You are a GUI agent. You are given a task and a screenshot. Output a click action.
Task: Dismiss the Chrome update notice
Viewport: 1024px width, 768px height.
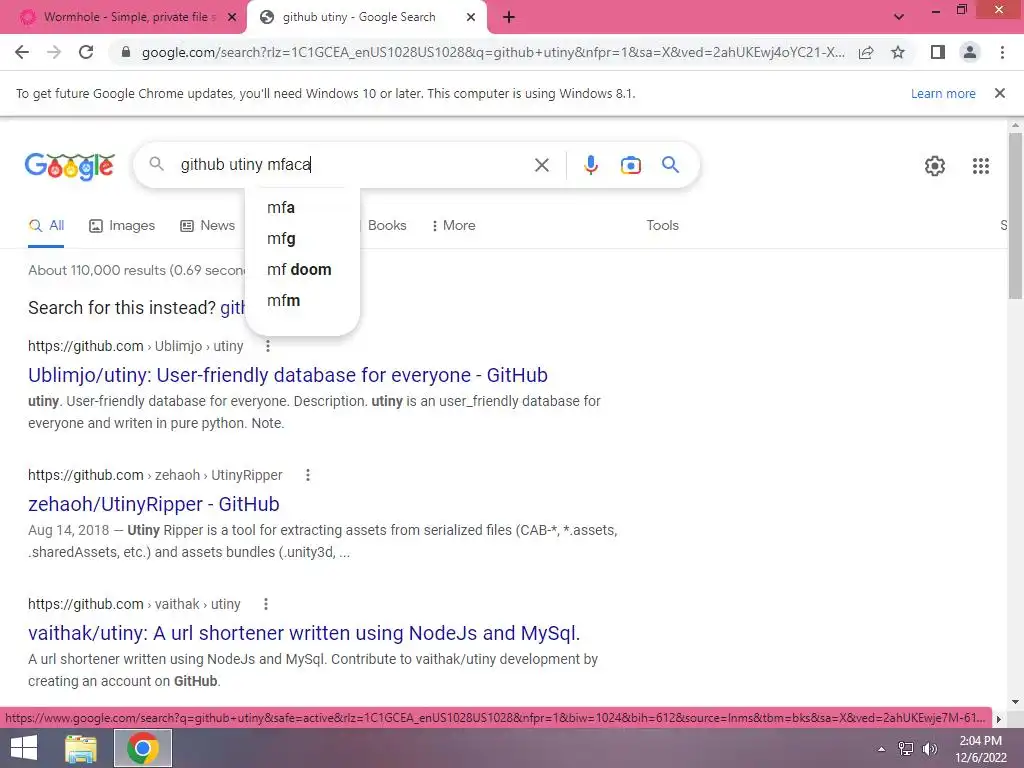coord(1000,93)
